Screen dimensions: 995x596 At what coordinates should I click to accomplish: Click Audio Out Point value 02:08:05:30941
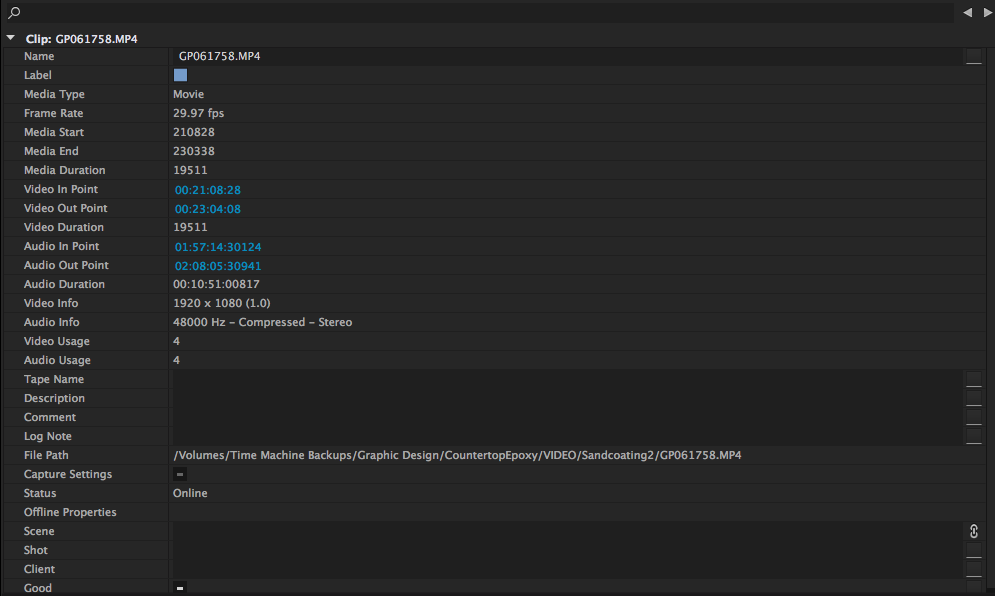coord(218,266)
